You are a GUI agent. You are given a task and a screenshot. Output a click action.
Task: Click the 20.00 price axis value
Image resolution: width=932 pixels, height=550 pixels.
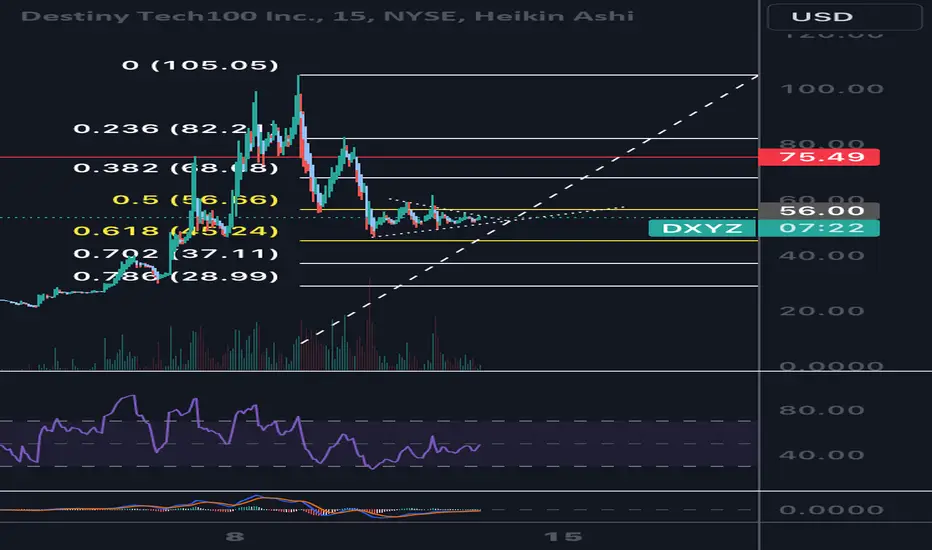click(822, 311)
